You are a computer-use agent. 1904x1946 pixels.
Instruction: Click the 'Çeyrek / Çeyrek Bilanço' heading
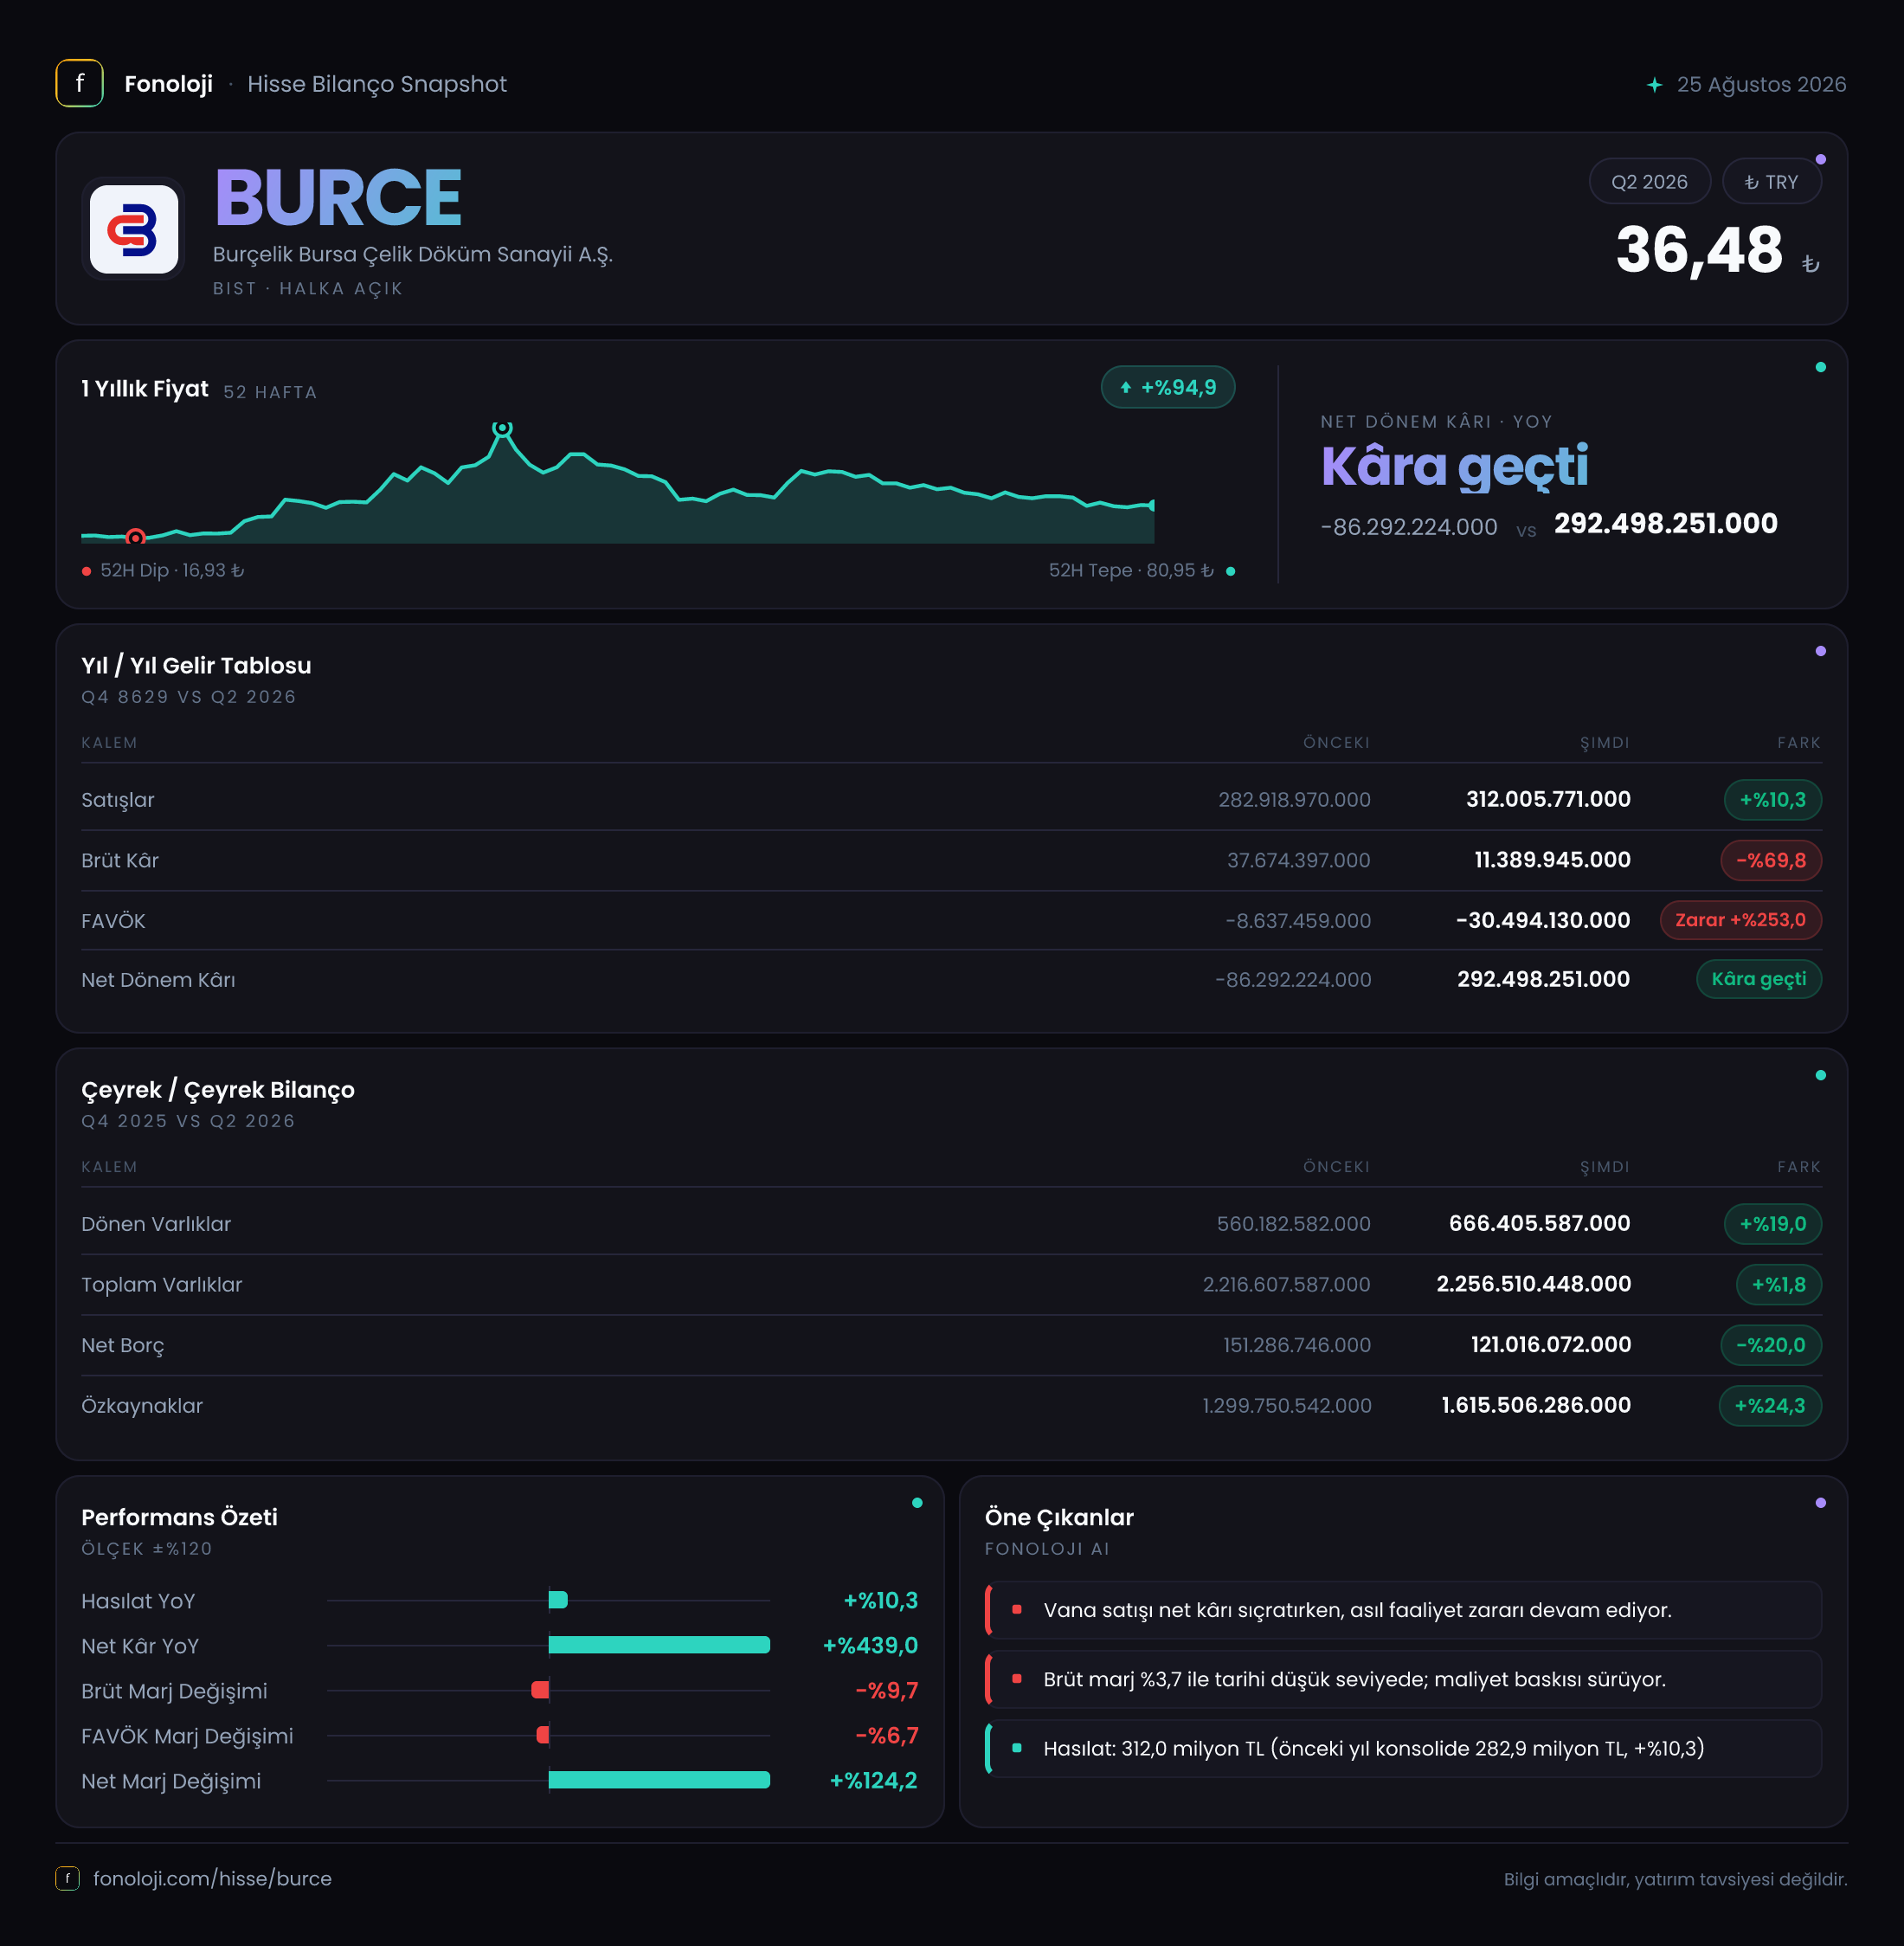pyautogui.click(x=218, y=1090)
